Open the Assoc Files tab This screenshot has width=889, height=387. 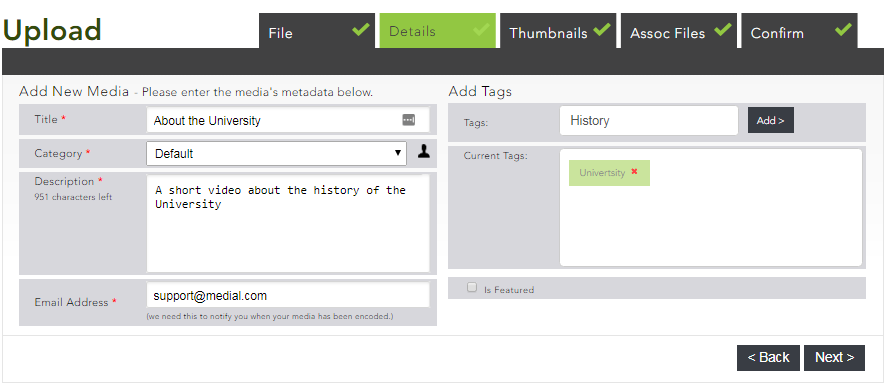[x=679, y=31]
